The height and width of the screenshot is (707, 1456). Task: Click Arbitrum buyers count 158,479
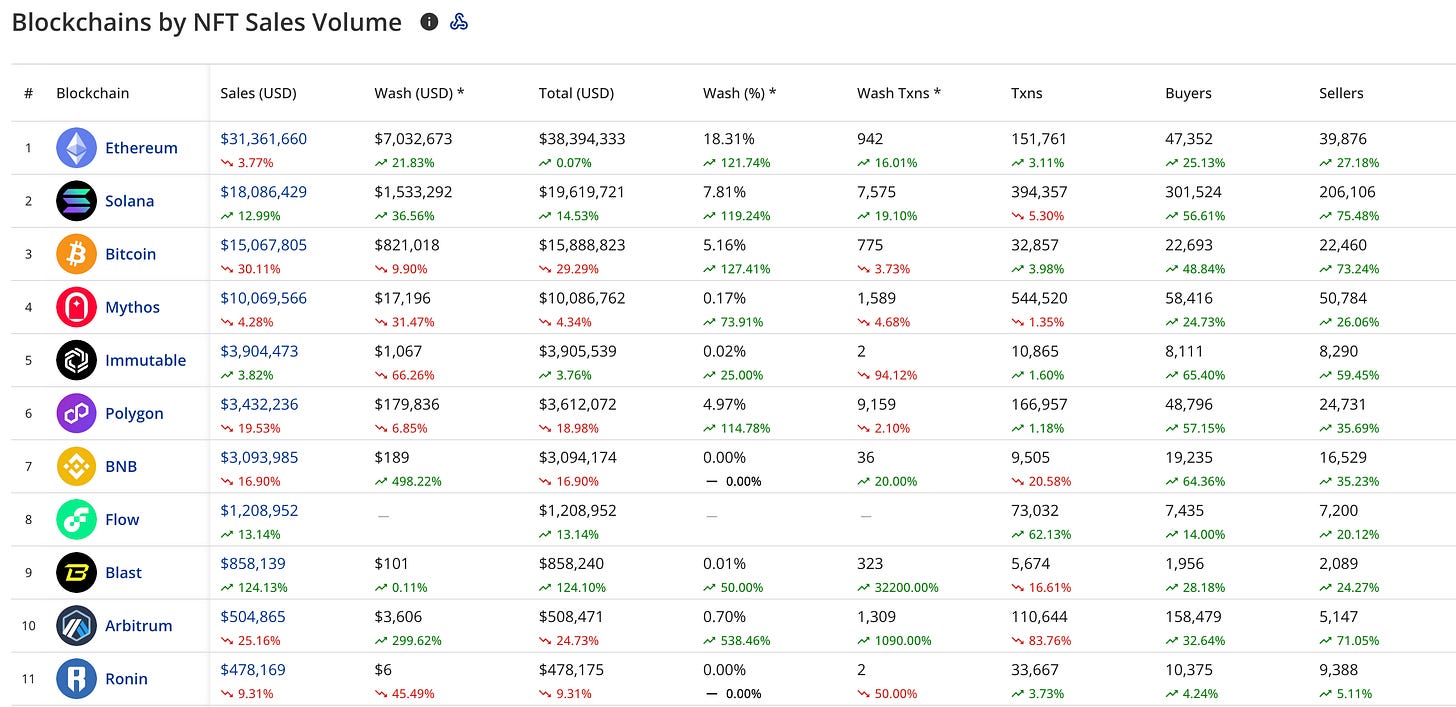(x=1193, y=616)
